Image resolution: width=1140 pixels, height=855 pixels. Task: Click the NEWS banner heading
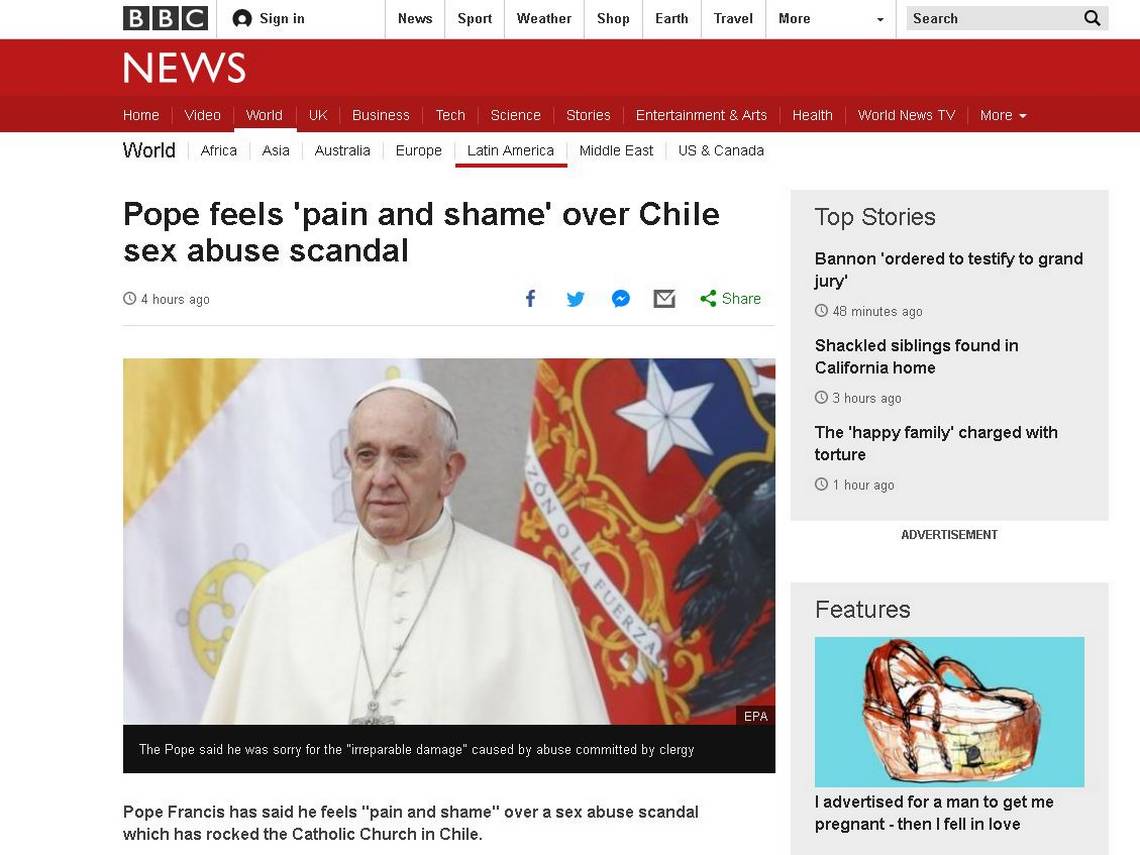coord(185,68)
